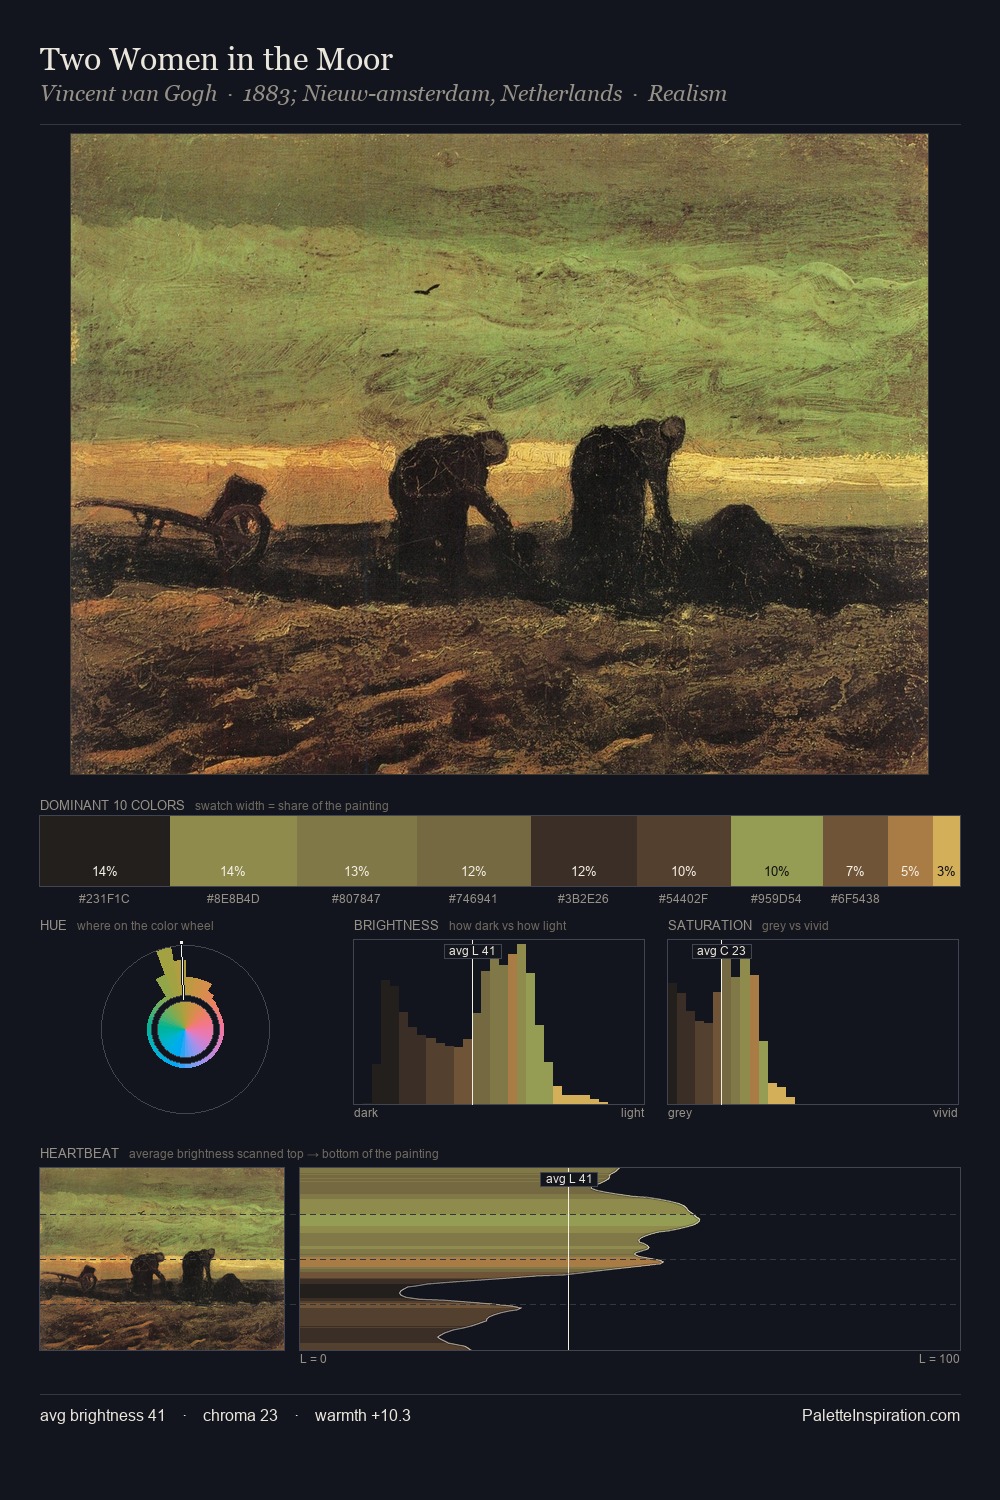This screenshot has height=1500, width=1000.
Task: Click the artist name 'Vincent van Gogh'
Action: pyautogui.click(x=128, y=94)
